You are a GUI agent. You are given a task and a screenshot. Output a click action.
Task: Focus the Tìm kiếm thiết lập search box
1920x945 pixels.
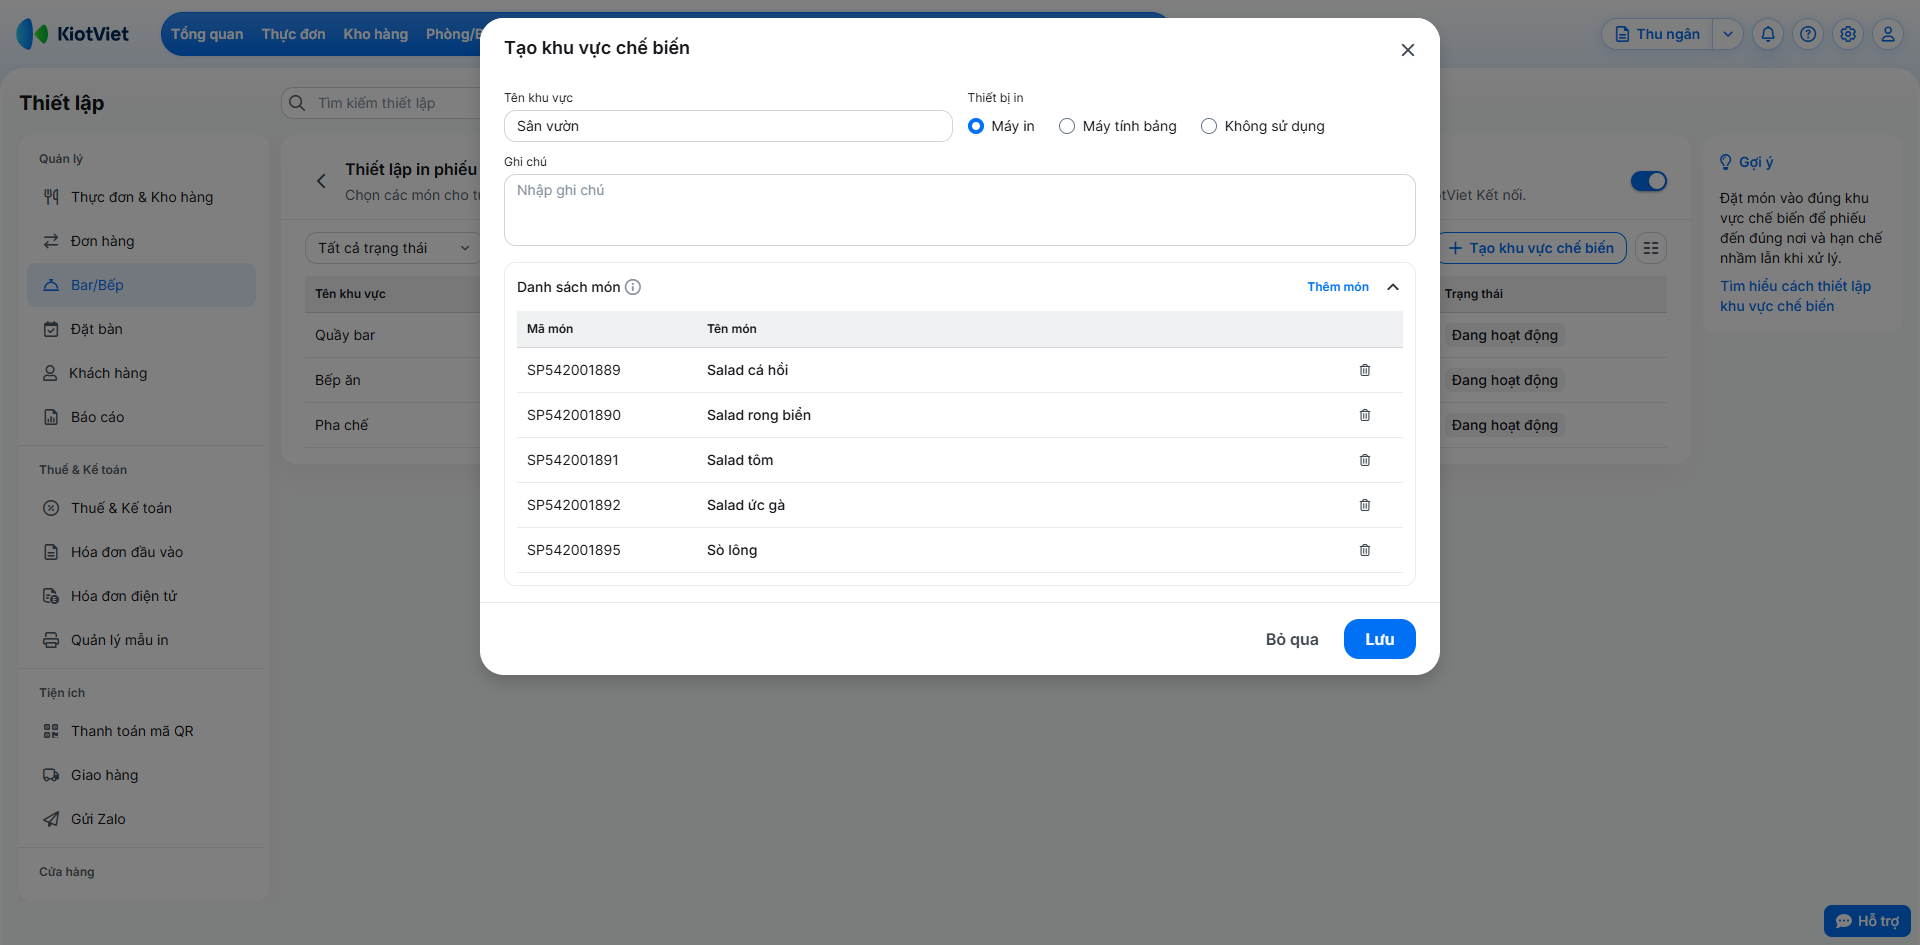383,103
